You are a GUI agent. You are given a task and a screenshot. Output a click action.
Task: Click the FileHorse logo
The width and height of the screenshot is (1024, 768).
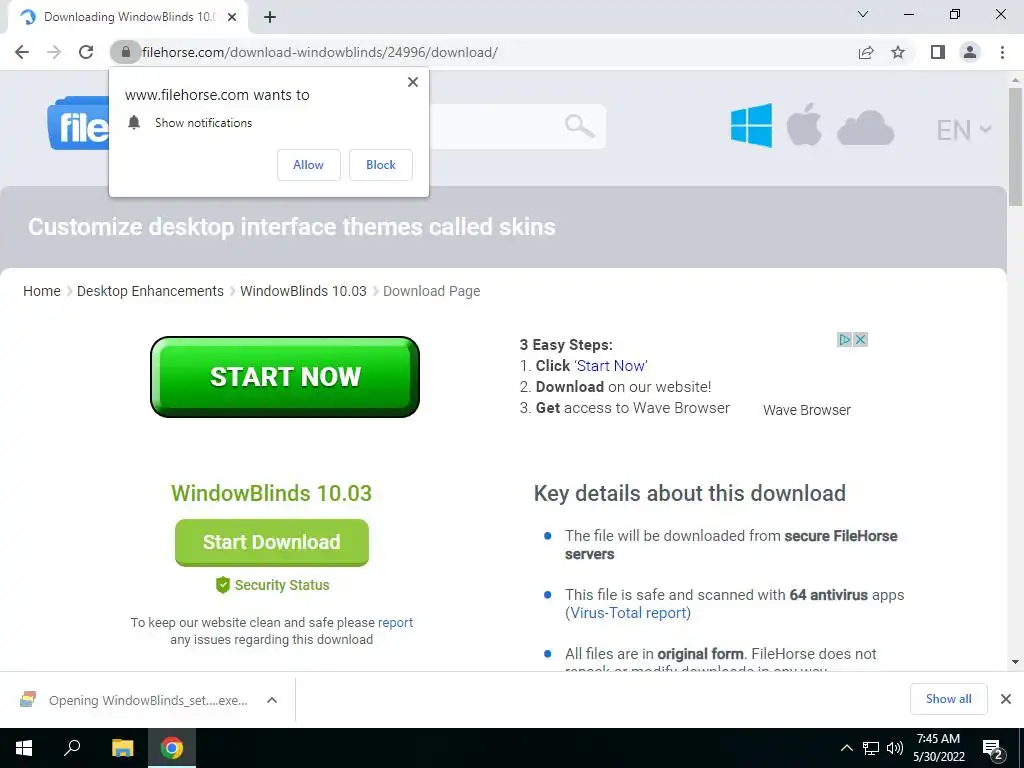[x=78, y=123]
